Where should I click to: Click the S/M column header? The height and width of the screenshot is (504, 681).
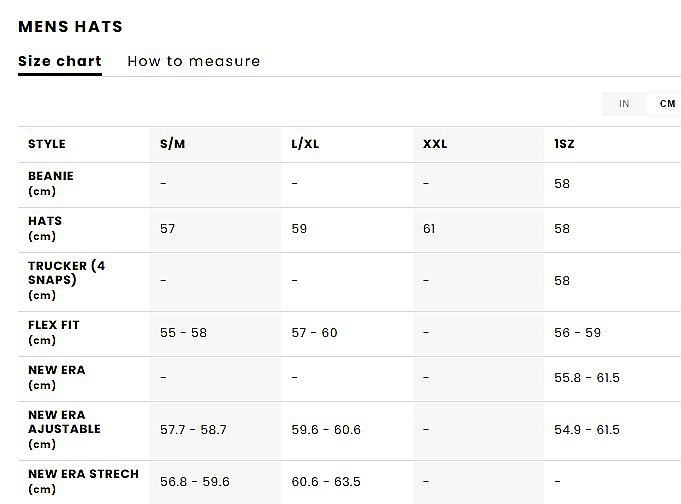[172, 144]
